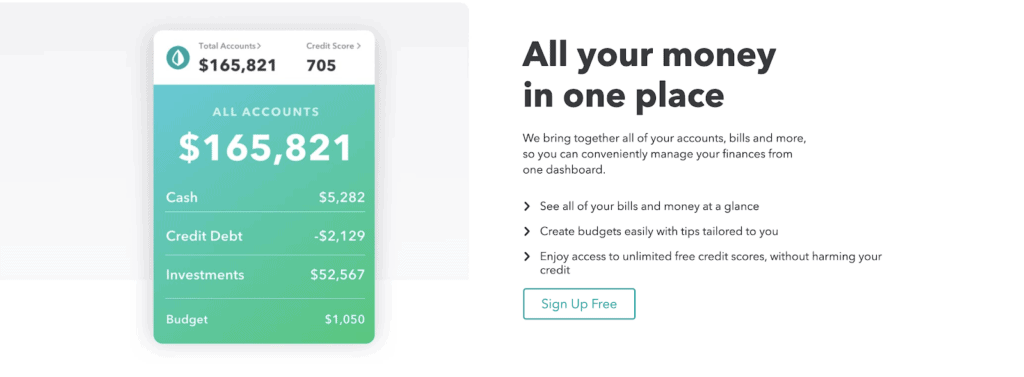Click the -$2,129 credit debt amount

tap(339, 236)
